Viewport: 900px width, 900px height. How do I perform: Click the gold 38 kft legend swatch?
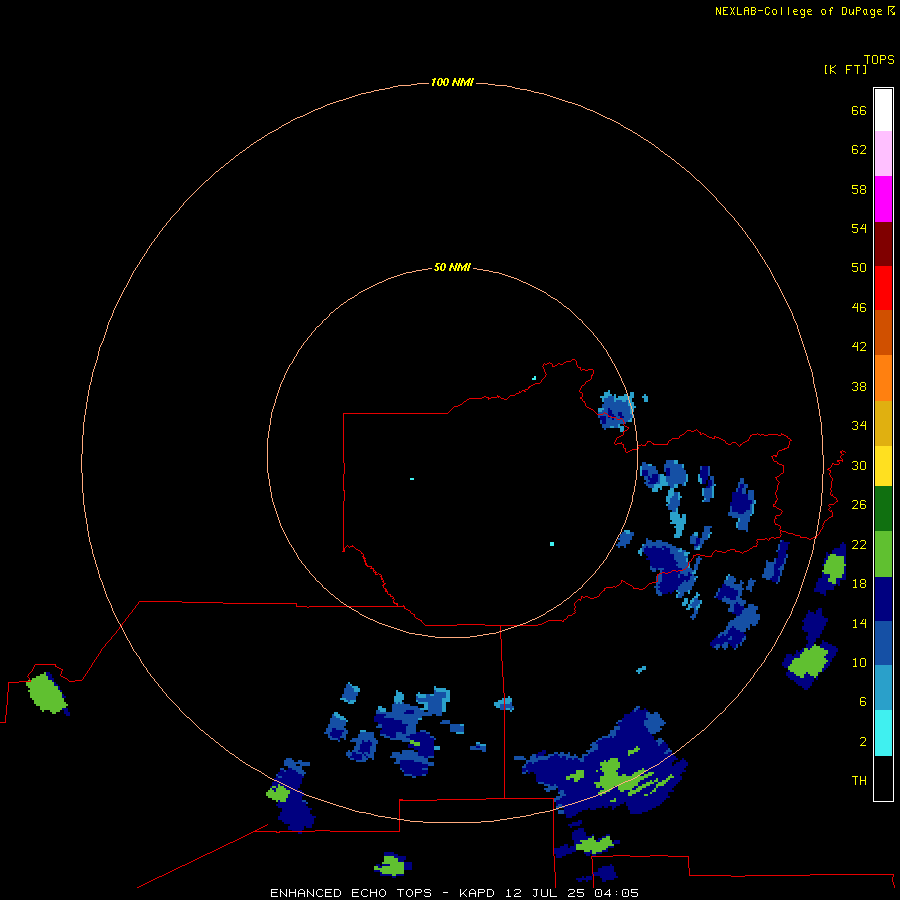(883, 422)
